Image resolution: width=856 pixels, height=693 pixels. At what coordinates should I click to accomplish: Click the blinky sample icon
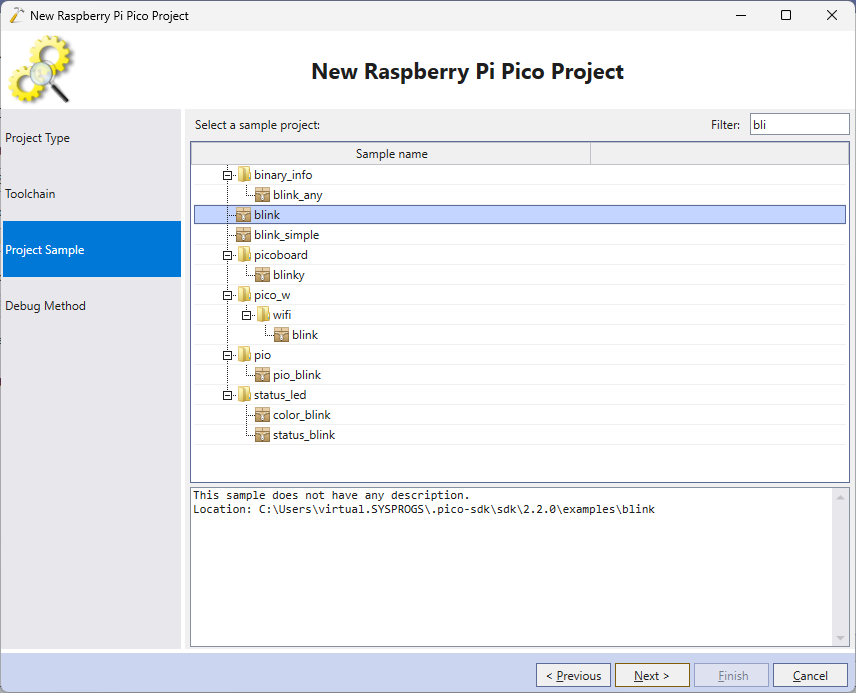(263, 275)
